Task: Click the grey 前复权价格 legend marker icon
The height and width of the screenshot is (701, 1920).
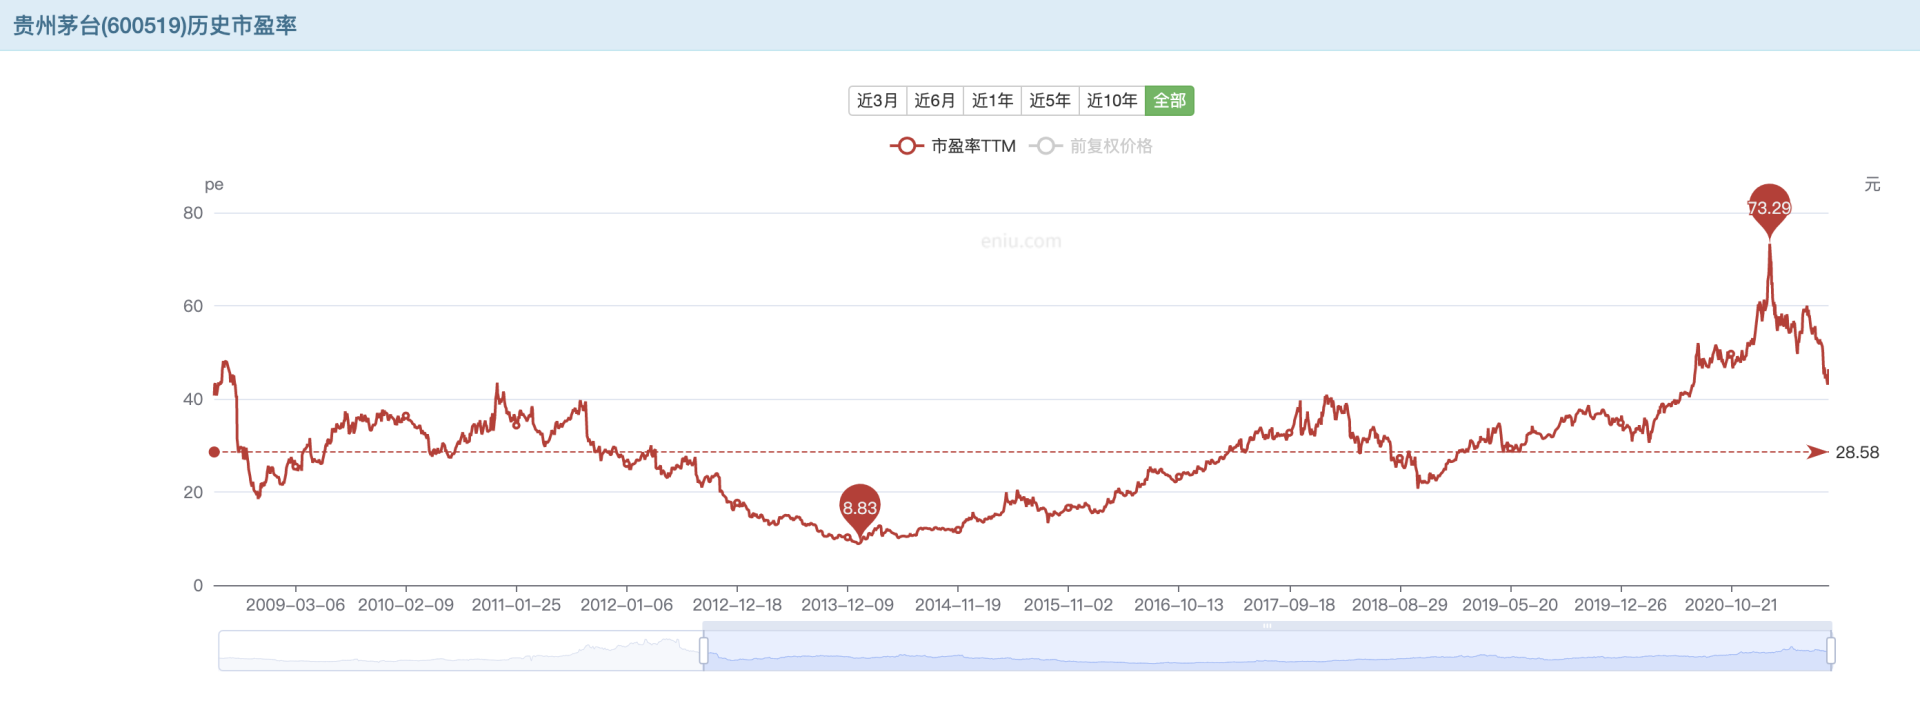Action: [1045, 146]
